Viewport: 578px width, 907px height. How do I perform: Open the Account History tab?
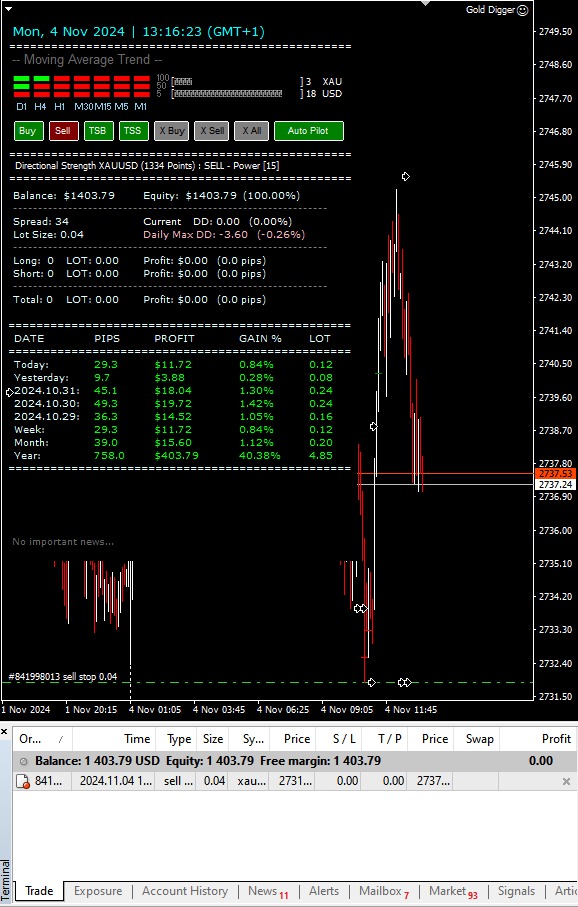185,891
